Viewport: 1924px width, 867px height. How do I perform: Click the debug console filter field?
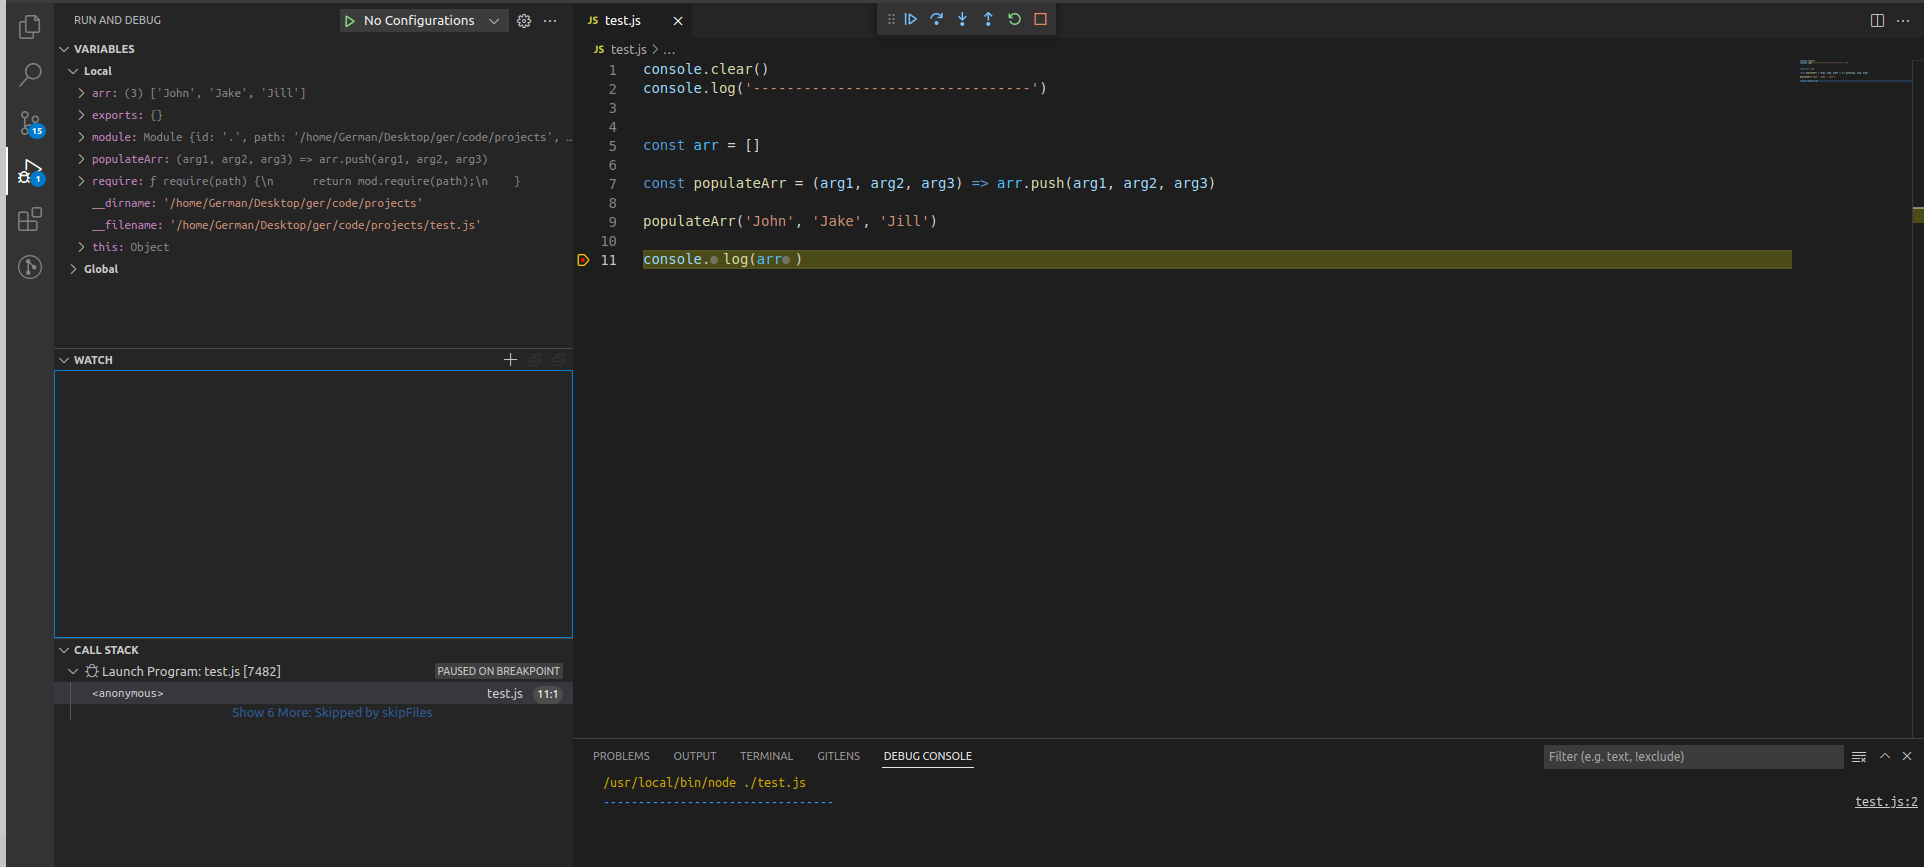(x=1692, y=757)
